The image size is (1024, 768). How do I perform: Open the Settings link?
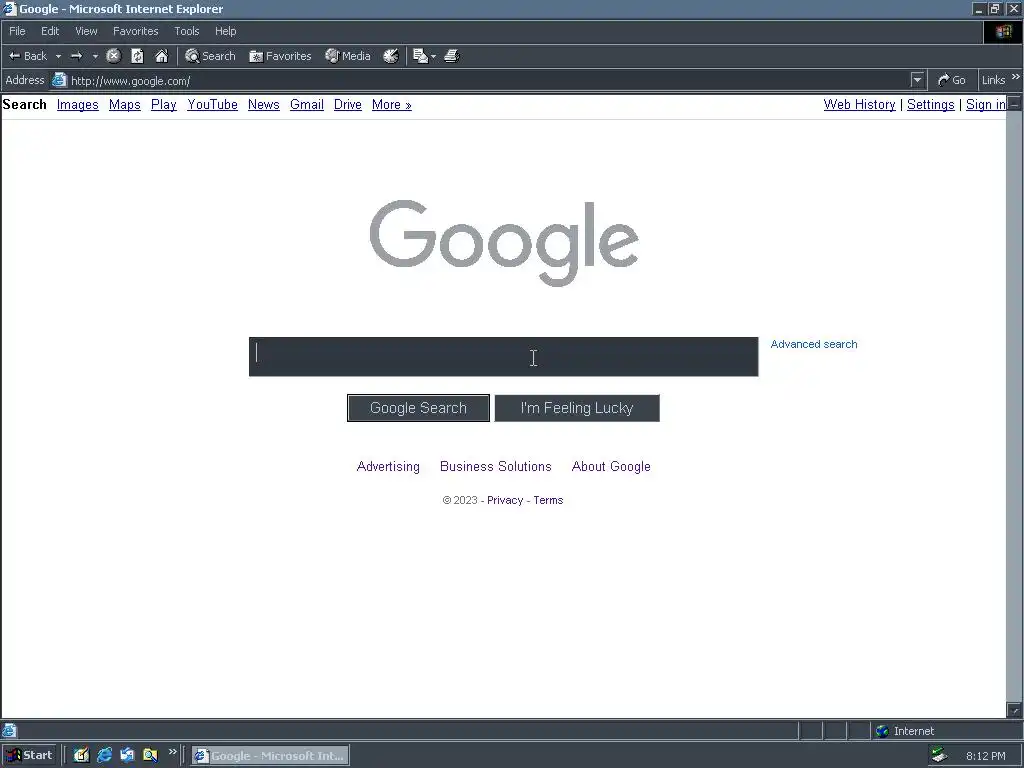[931, 104]
